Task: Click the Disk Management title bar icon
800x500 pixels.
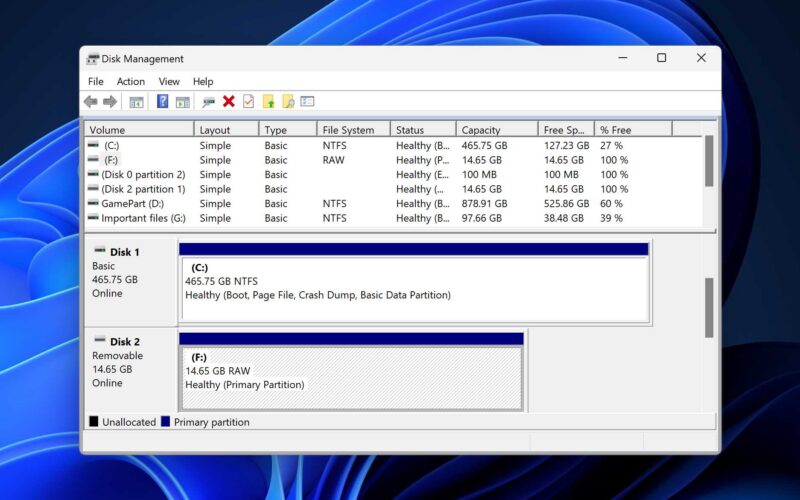Action: [92, 59]
